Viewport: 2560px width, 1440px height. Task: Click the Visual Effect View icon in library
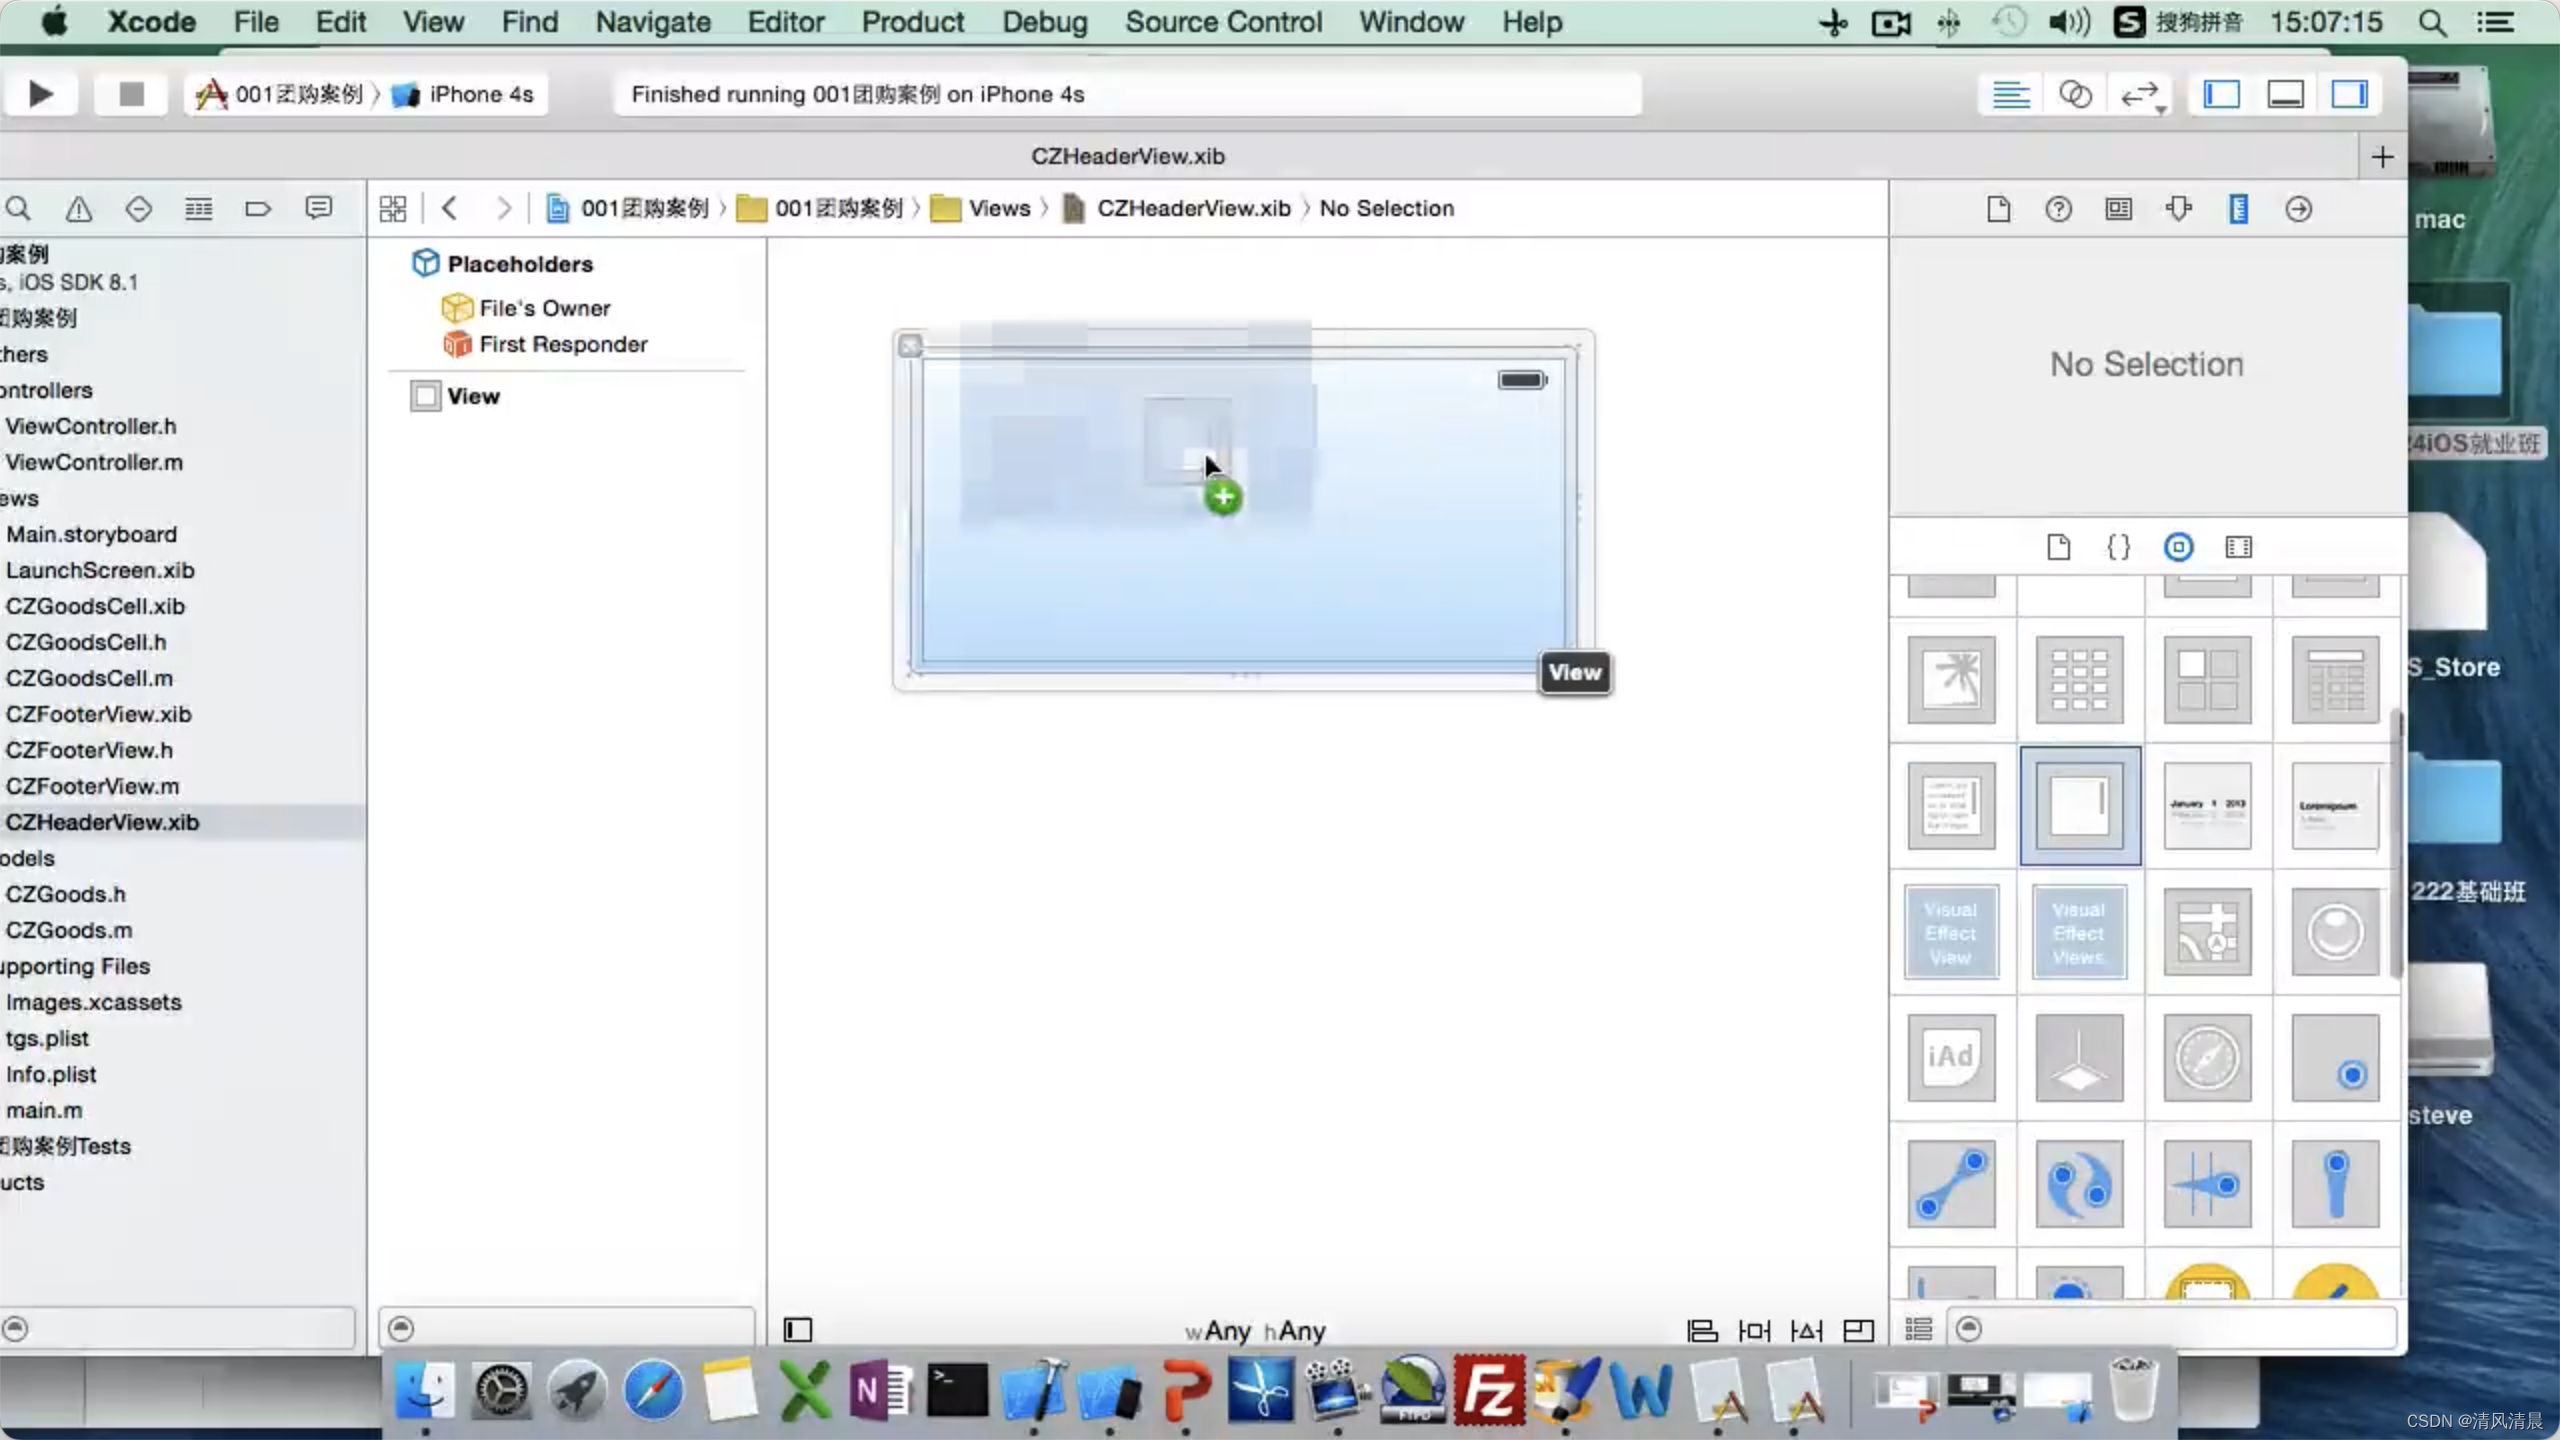click(x=1952, y=932)
